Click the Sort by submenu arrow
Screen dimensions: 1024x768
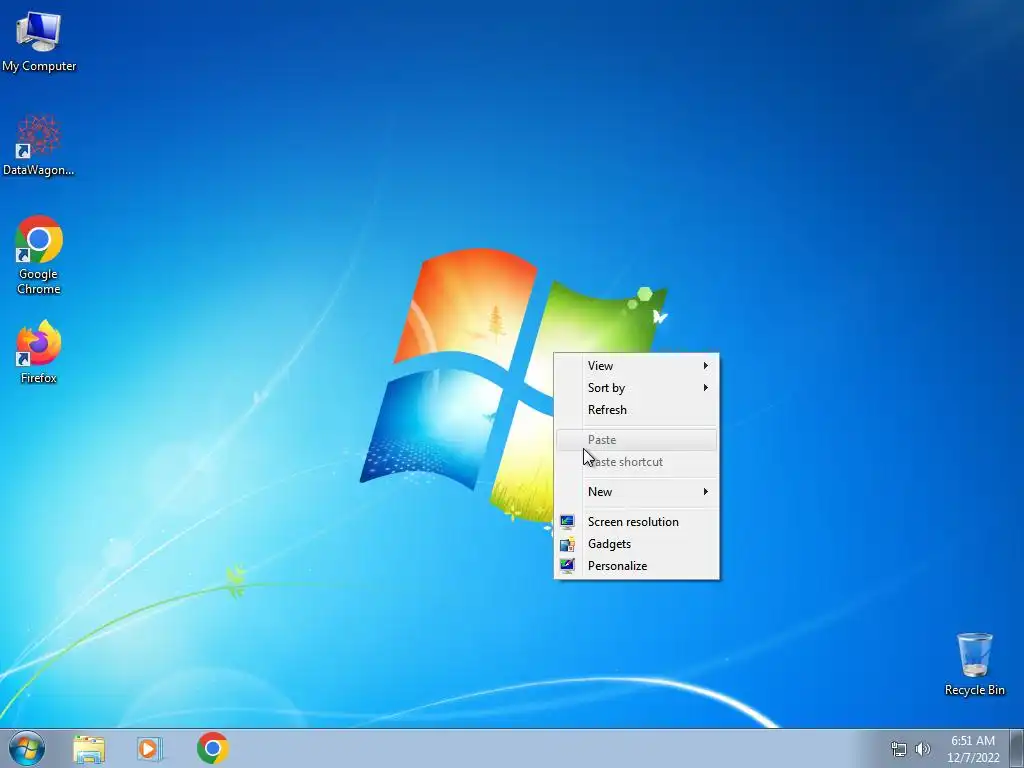click(705, 388)
